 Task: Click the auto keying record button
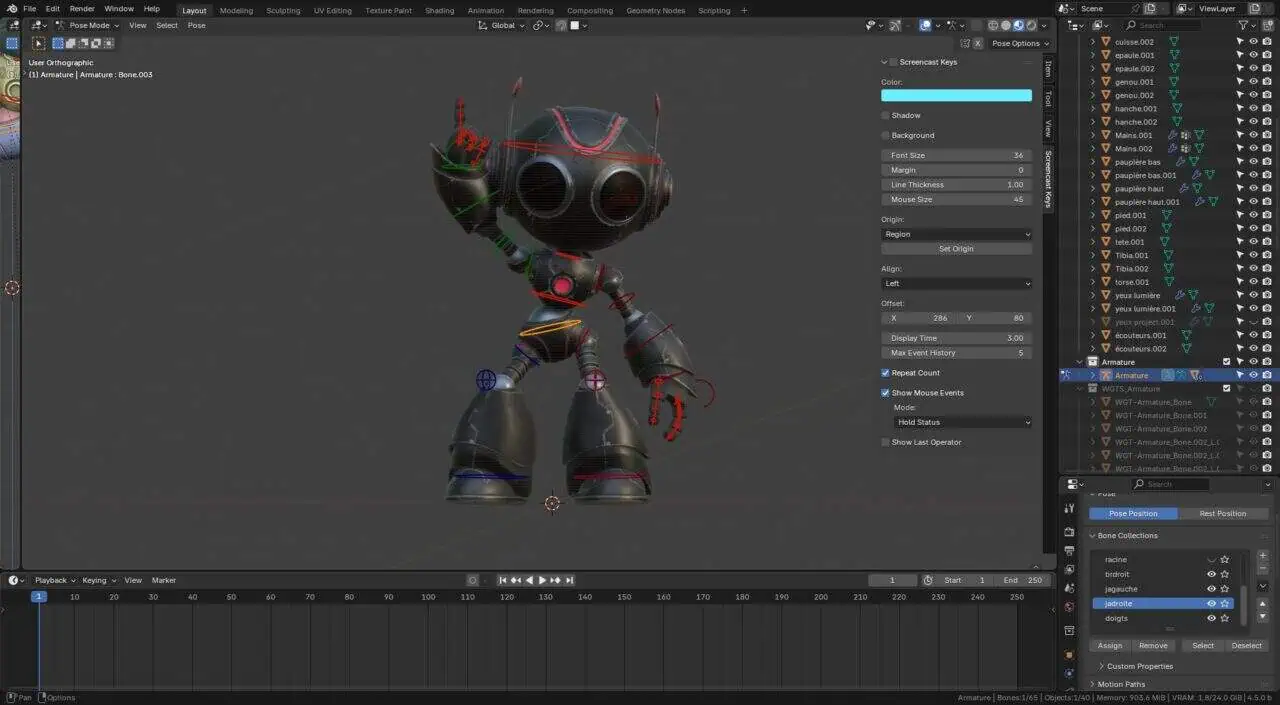(473, 580)
